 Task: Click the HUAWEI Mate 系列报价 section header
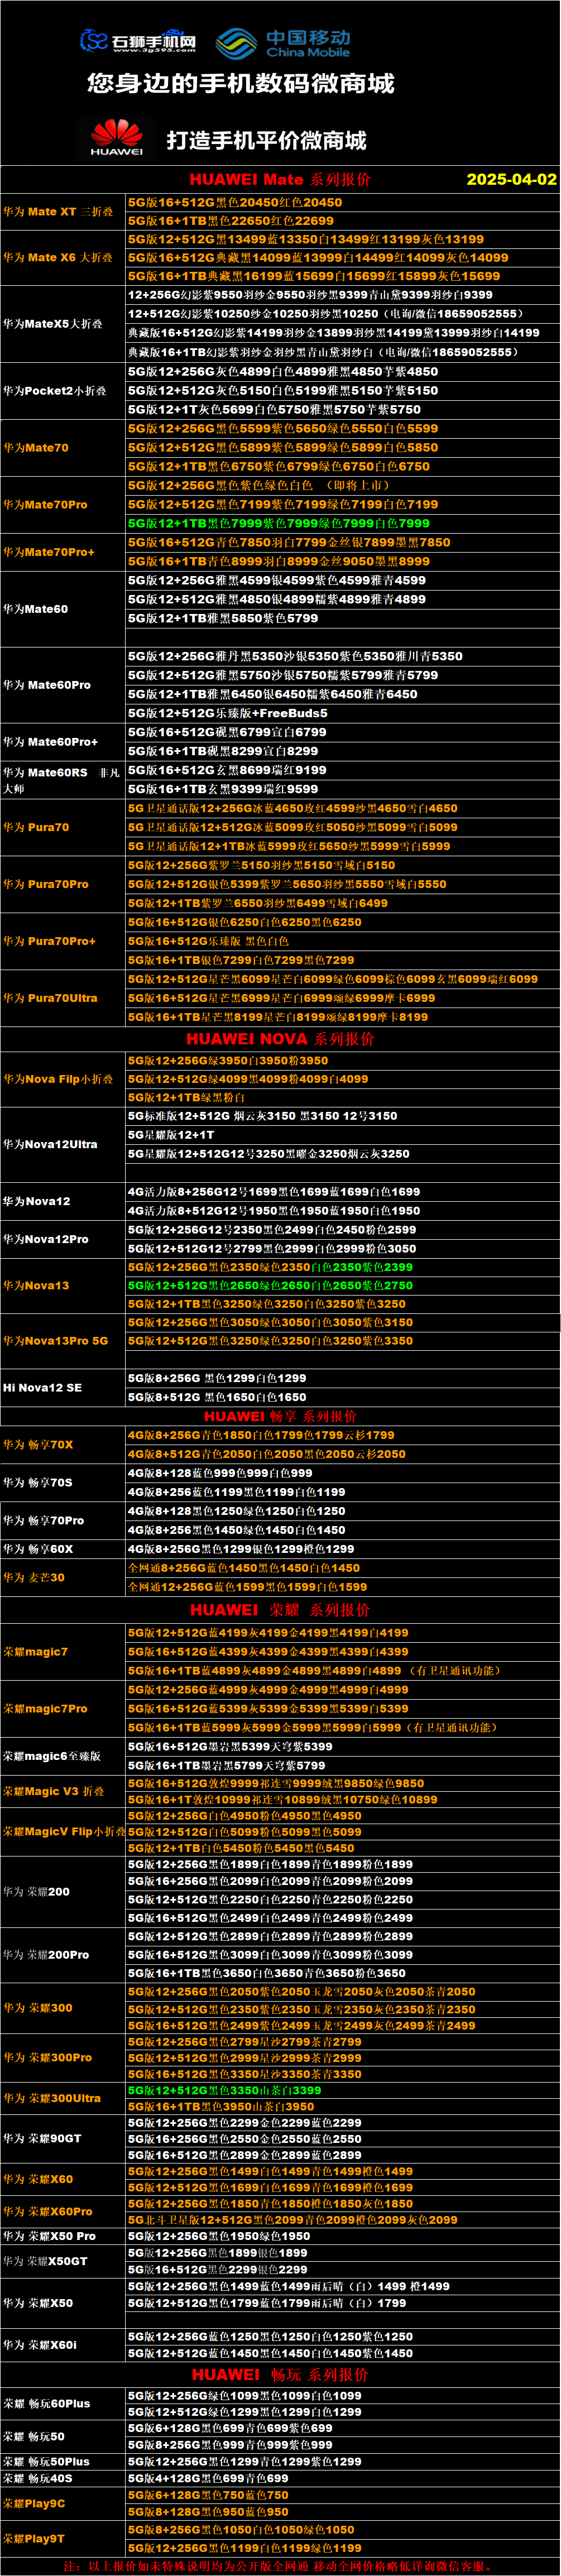point(280,179)
